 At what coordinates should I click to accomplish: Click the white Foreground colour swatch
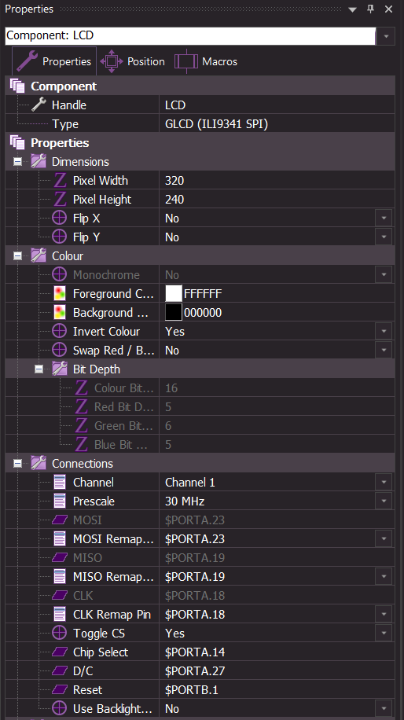click(x=174, y=293)
